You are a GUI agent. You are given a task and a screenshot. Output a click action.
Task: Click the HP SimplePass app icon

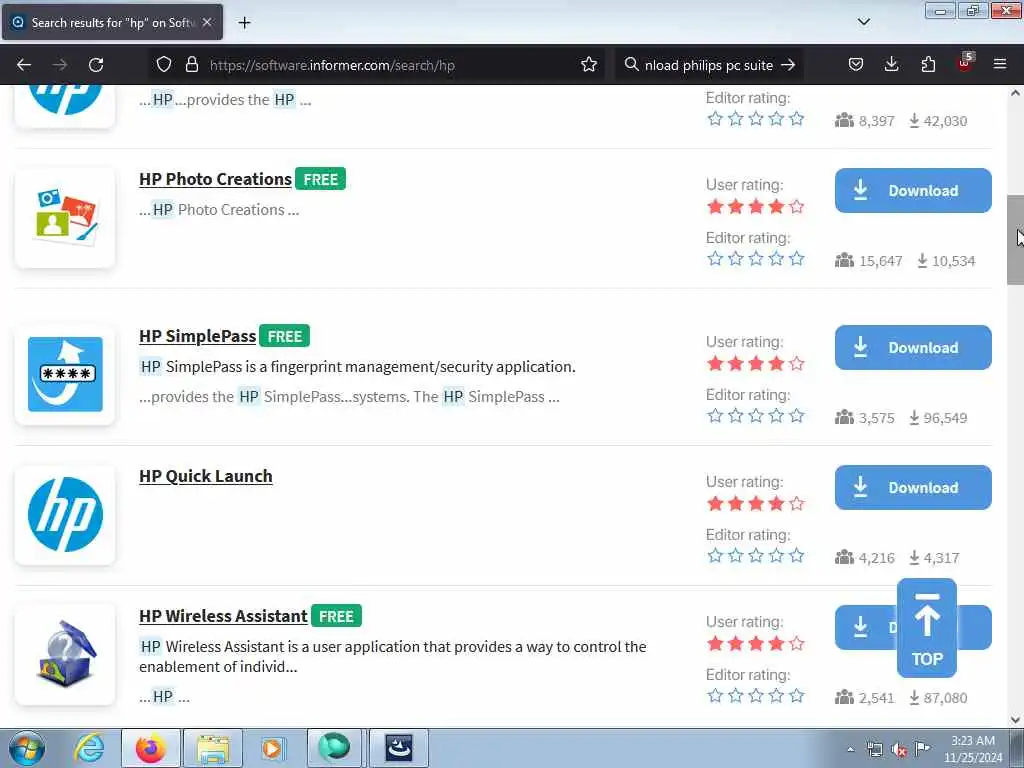(x=65, y=374)
